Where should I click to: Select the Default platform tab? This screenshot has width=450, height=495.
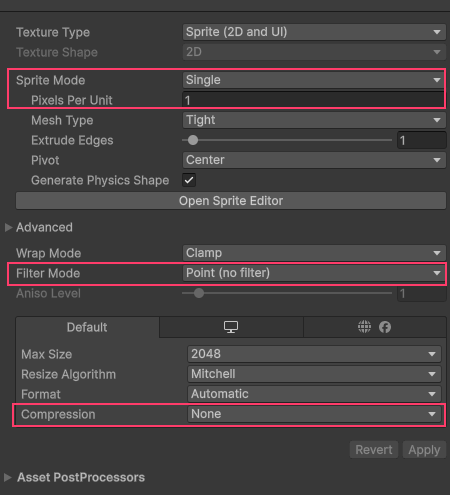(87, 327)
